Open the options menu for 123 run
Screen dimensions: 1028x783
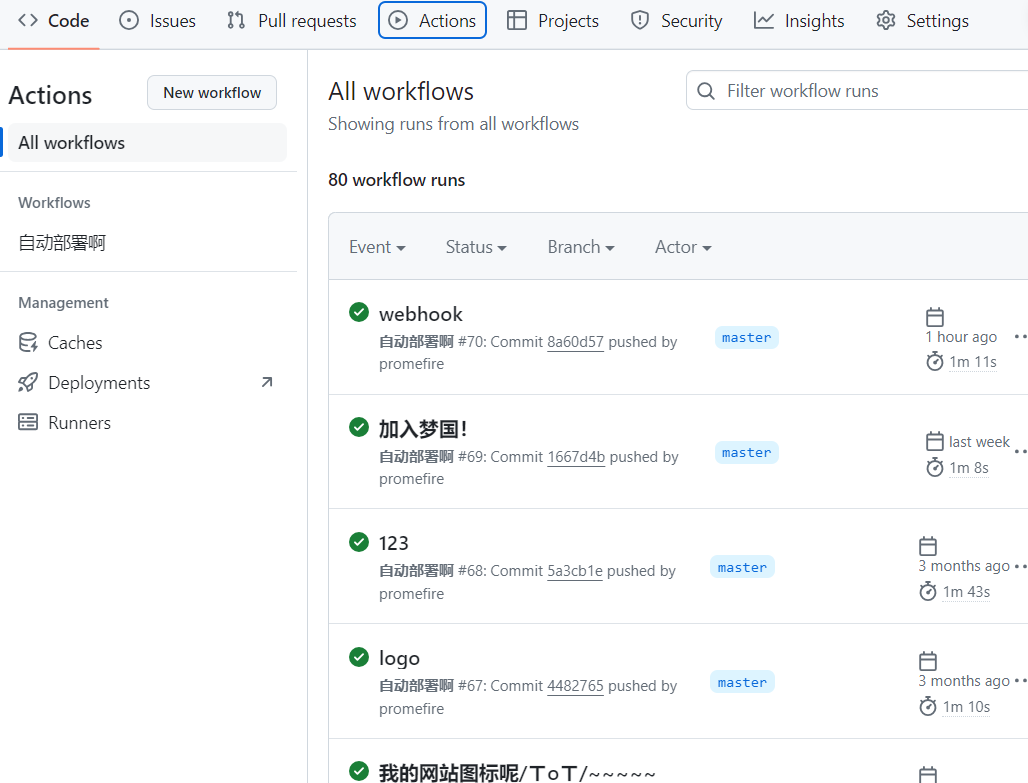point(1021,566)
